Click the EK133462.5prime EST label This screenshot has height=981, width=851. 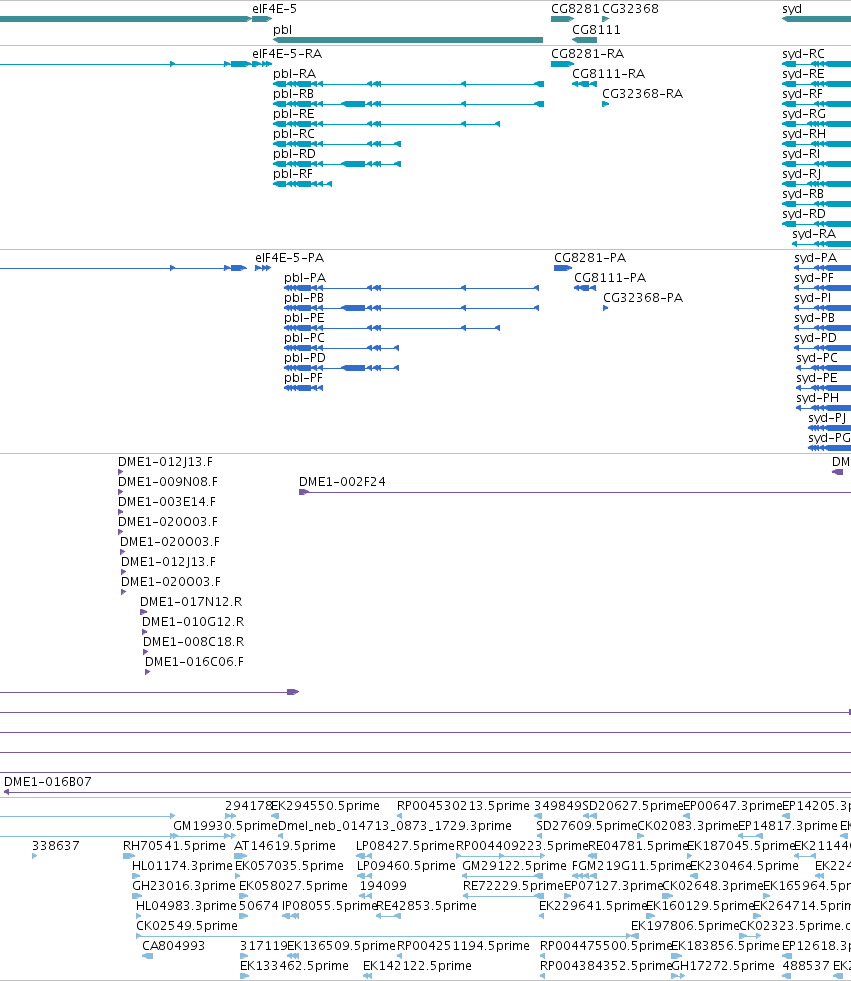tap(294, 966)
